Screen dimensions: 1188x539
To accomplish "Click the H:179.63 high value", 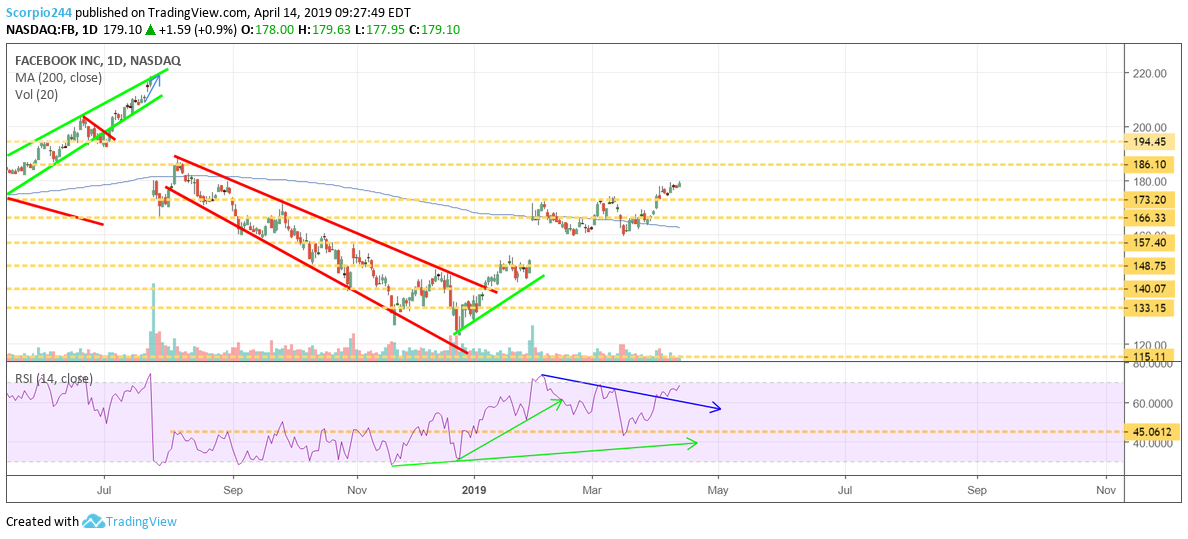I will point(326,30).
